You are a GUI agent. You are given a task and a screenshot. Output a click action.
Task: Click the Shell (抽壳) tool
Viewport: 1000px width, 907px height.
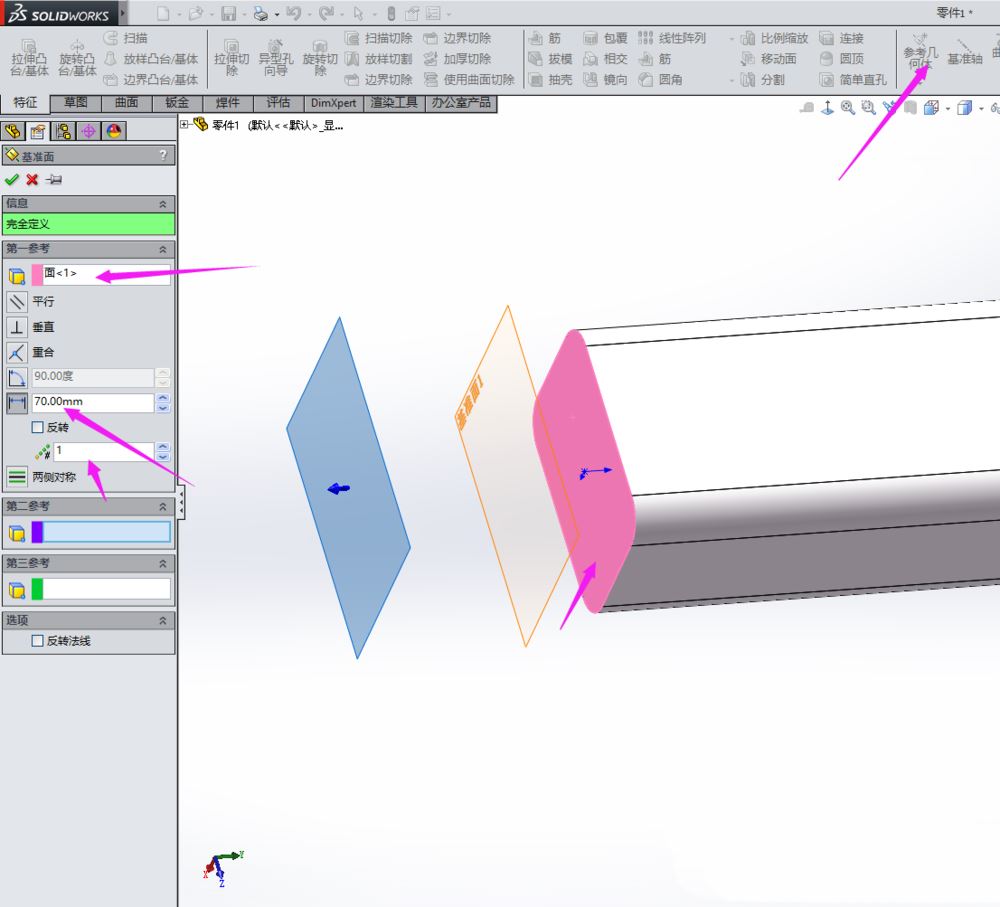(x=550, y=79)
